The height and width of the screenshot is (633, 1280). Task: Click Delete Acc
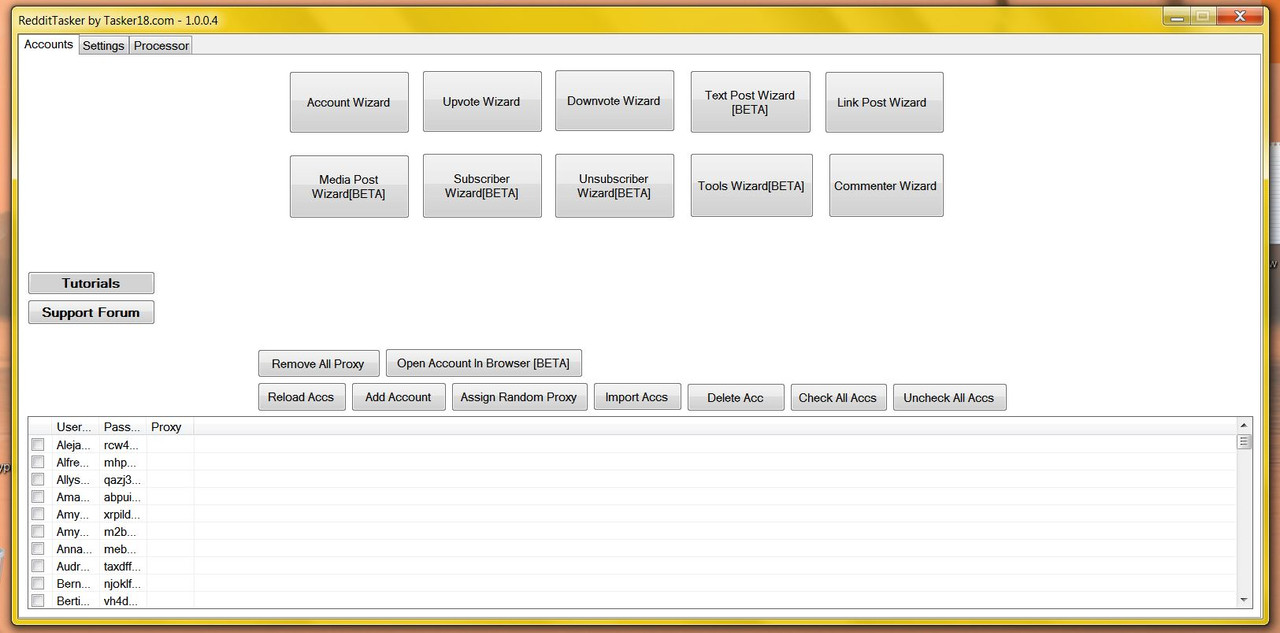coord(736,397)
